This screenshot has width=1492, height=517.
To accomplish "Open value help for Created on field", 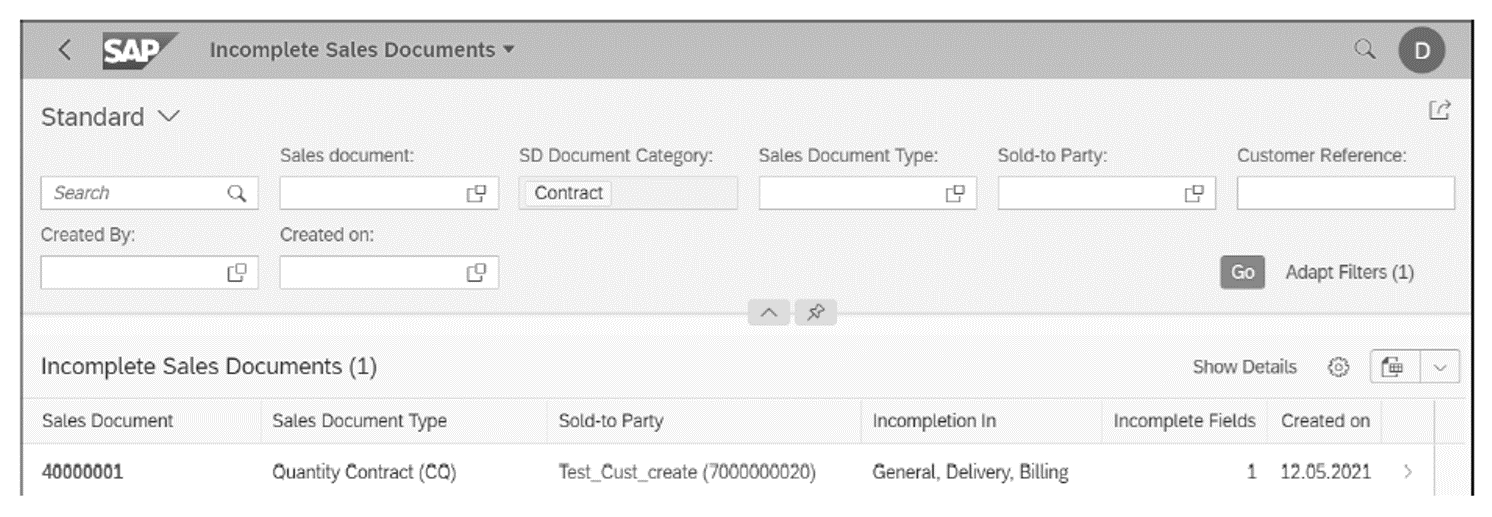I will click(x=476, y=272).
